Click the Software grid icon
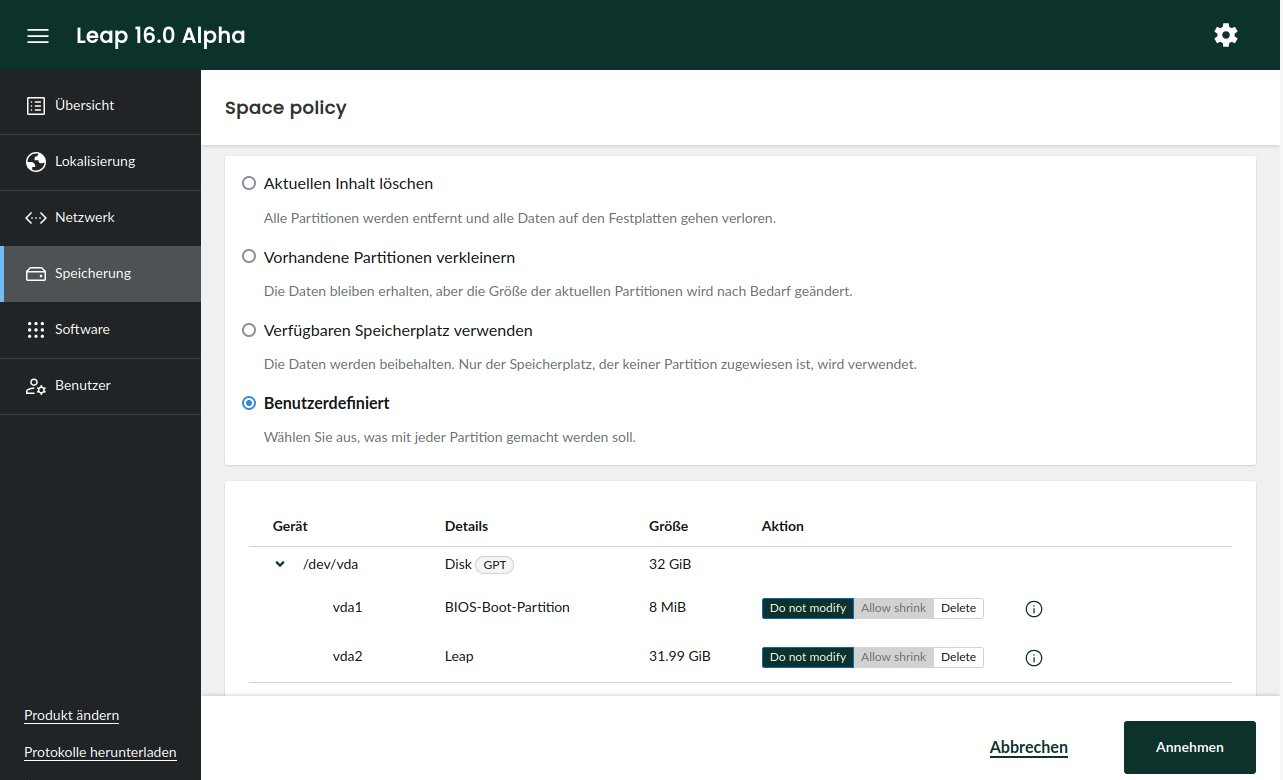Image resolution: width=1283 pixels, height=780 pixels. 36,329
